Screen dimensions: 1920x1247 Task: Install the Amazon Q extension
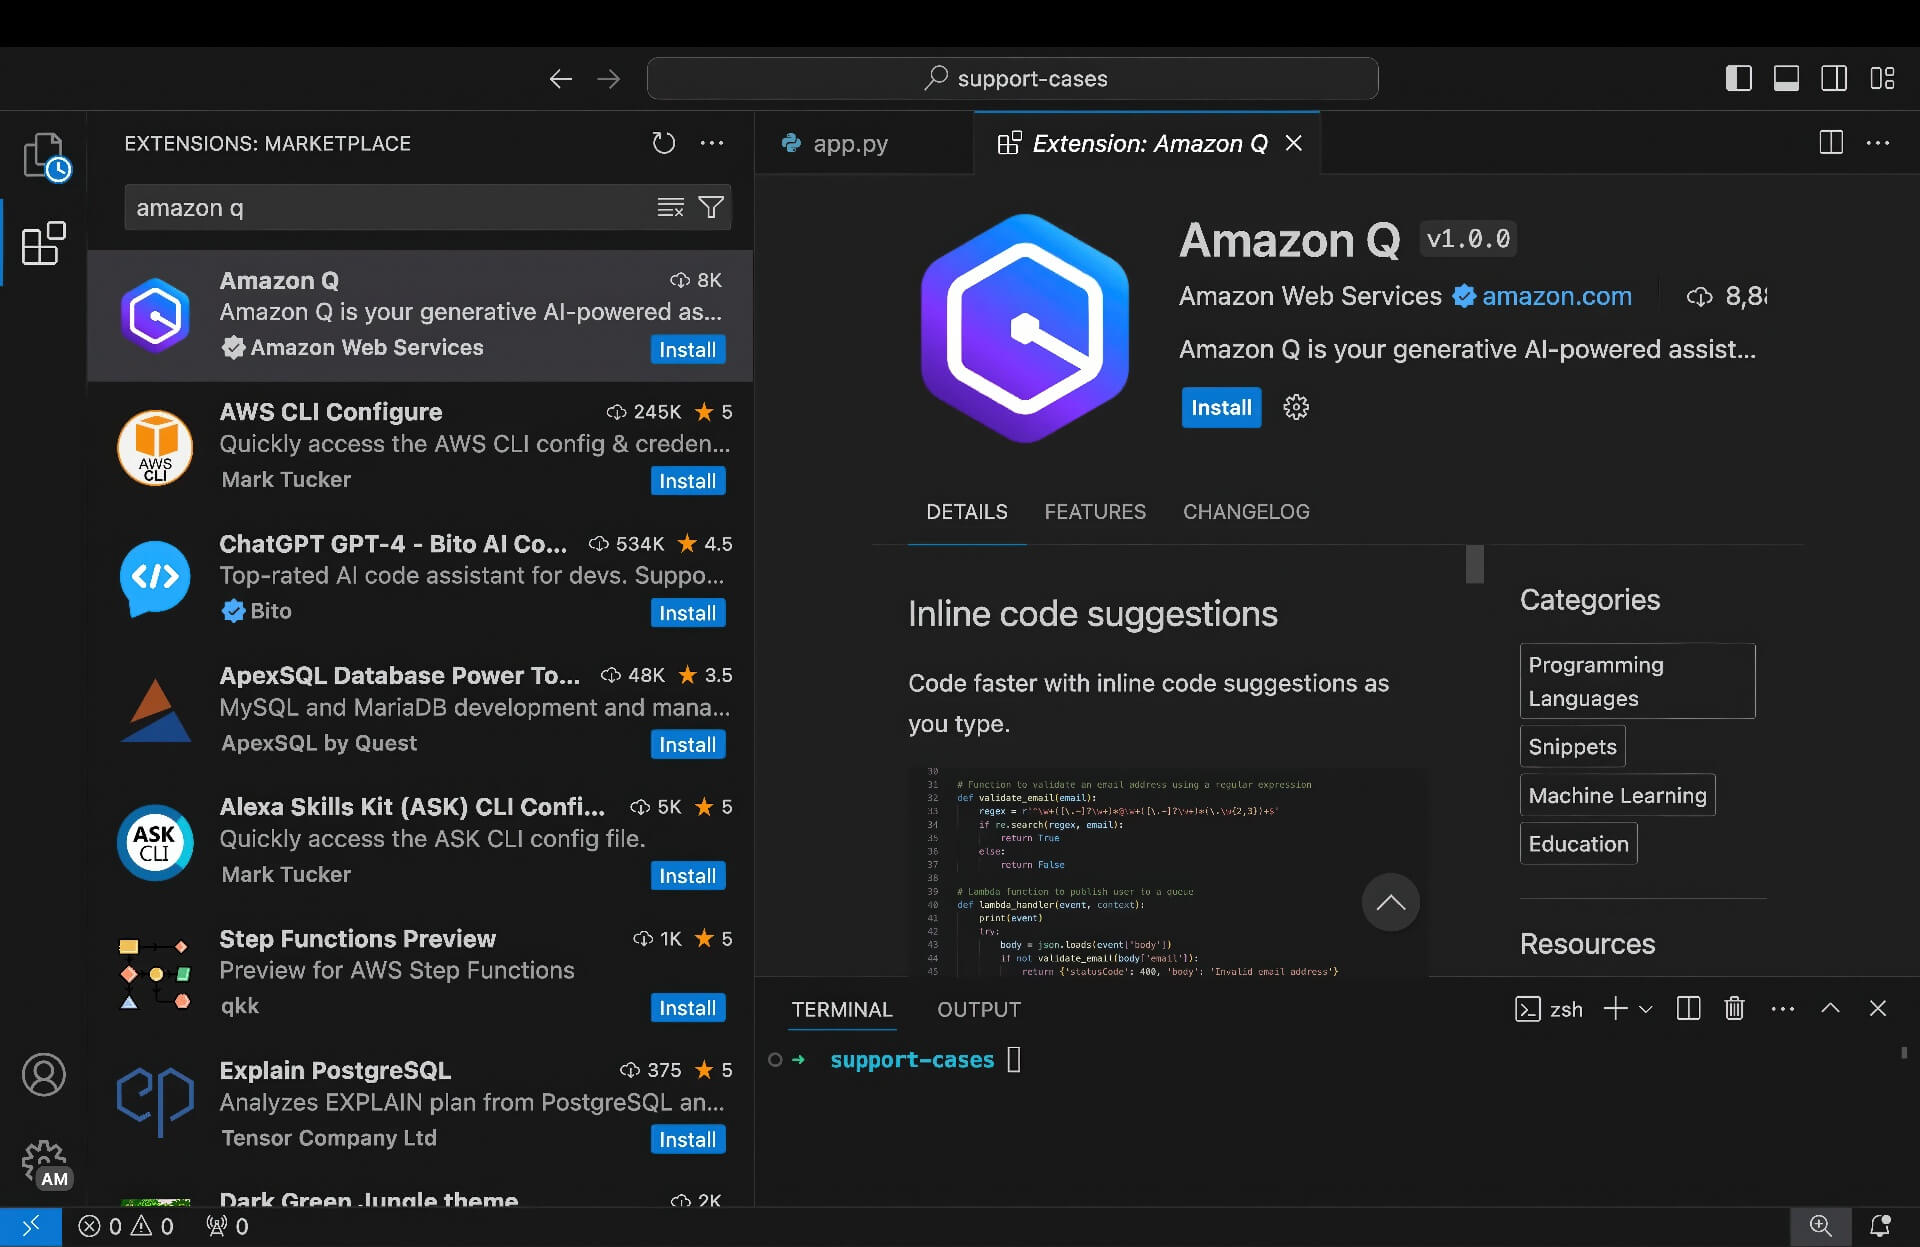[x=1221, y=407]
